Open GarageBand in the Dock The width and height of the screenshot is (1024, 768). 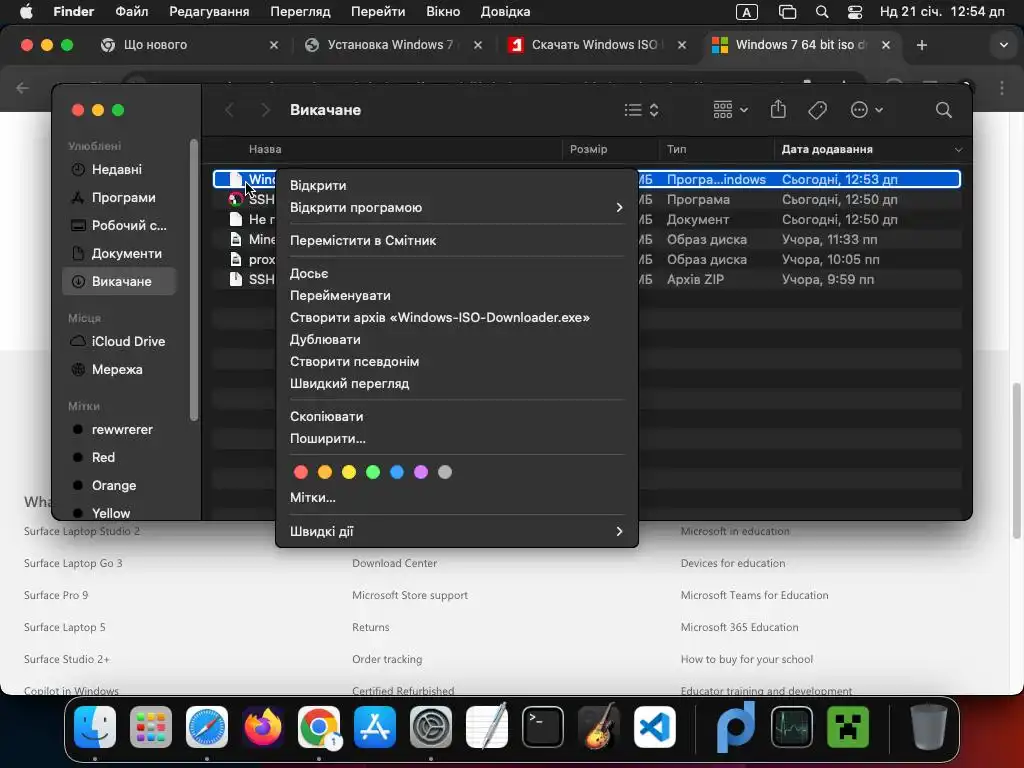pyautogui.click(x=599, y=727)
